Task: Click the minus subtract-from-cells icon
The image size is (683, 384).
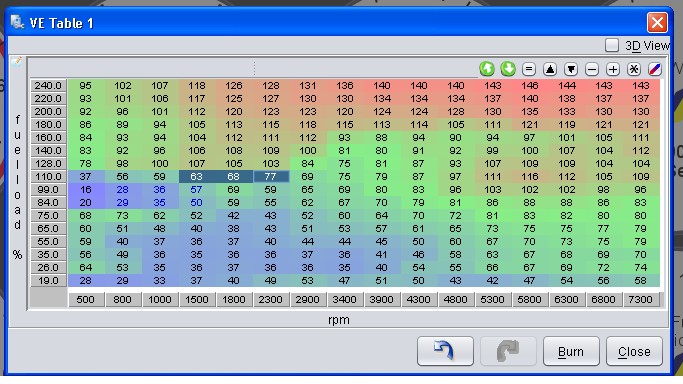Action: pos(592,69)
